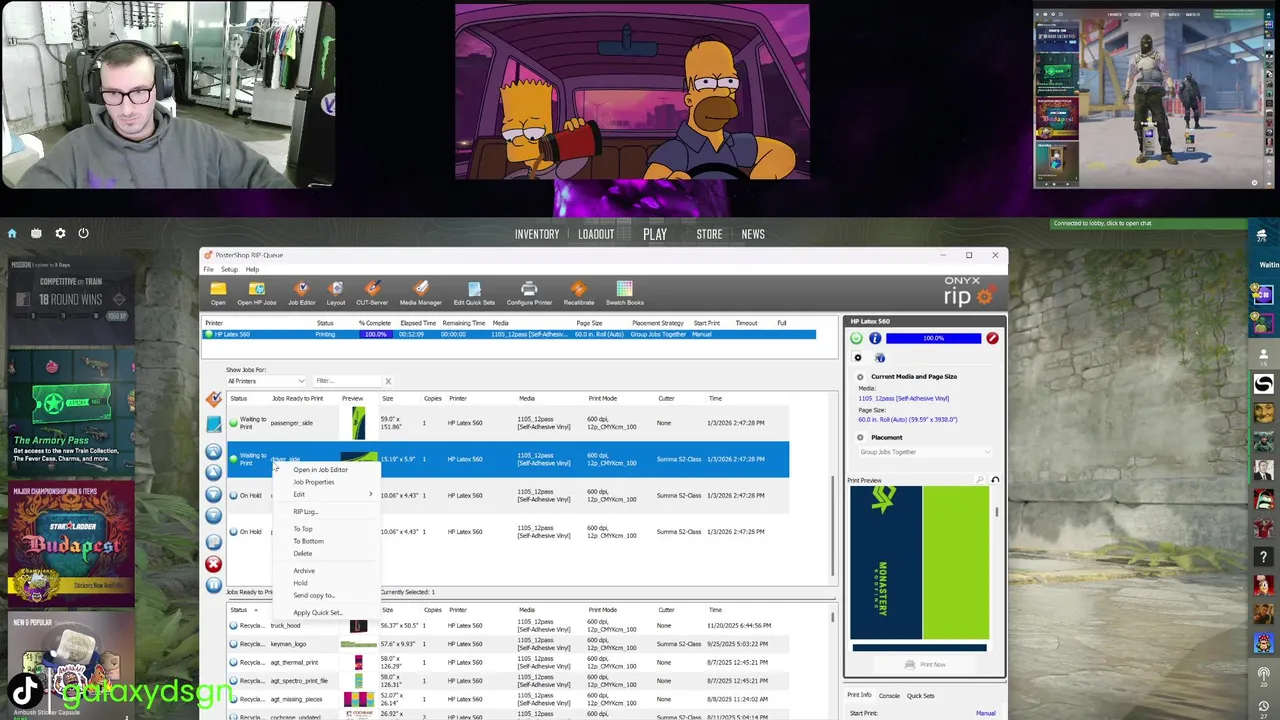The image size is (1280, 720).
Task: Clear the job filter with the X icon
Action: click(x=388, y=381)
